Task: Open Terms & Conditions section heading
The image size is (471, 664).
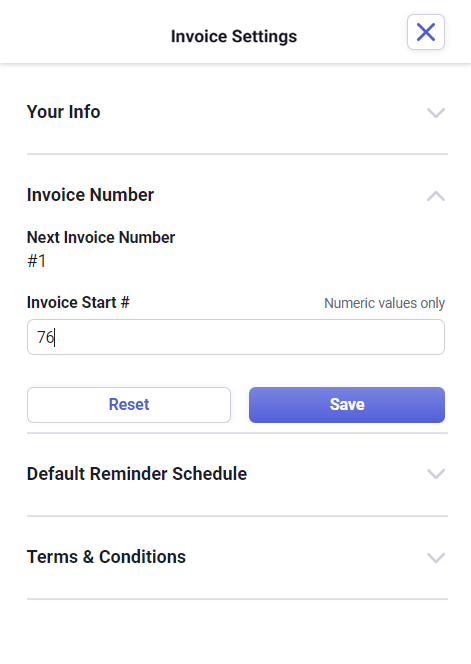Action: pos(106,556)
